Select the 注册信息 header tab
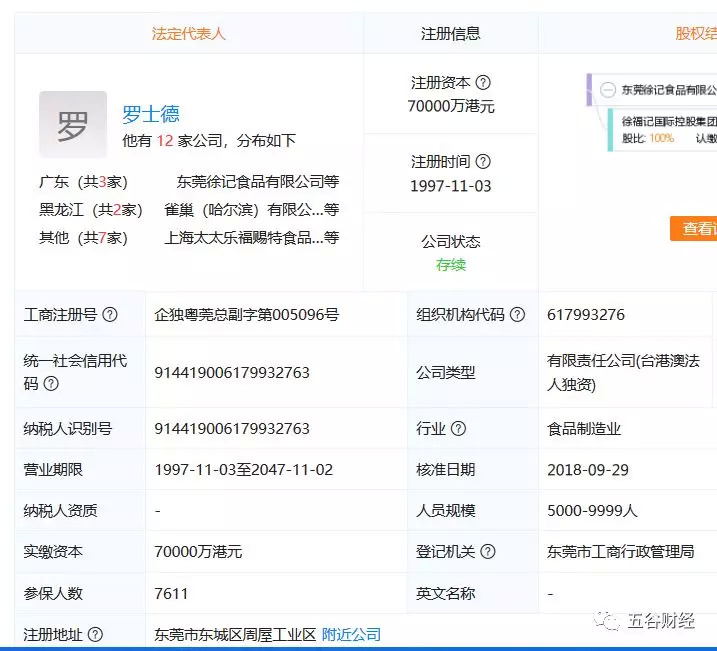 pos(450,34)
